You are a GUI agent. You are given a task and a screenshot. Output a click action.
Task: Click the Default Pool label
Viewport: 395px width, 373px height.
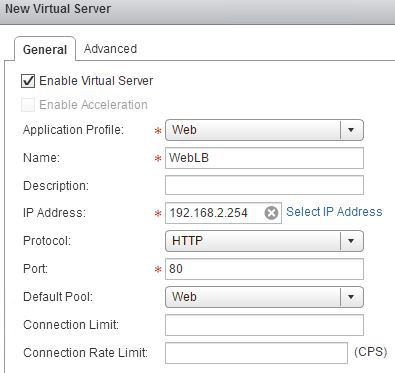click(x=58, y=297)
